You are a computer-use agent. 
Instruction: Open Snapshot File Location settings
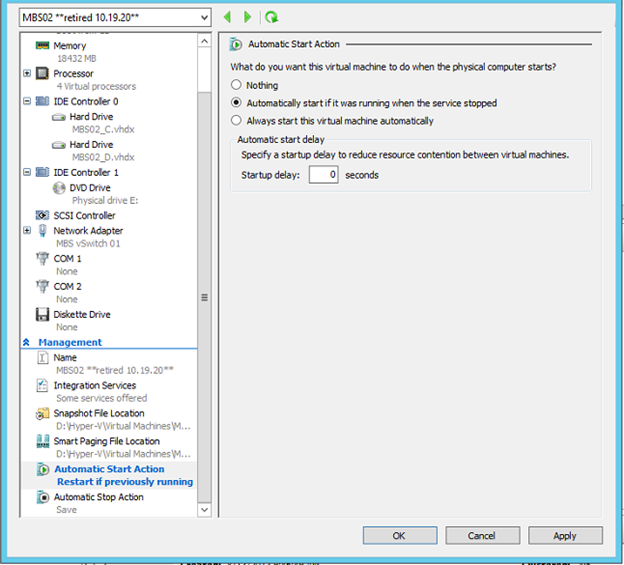98,413
